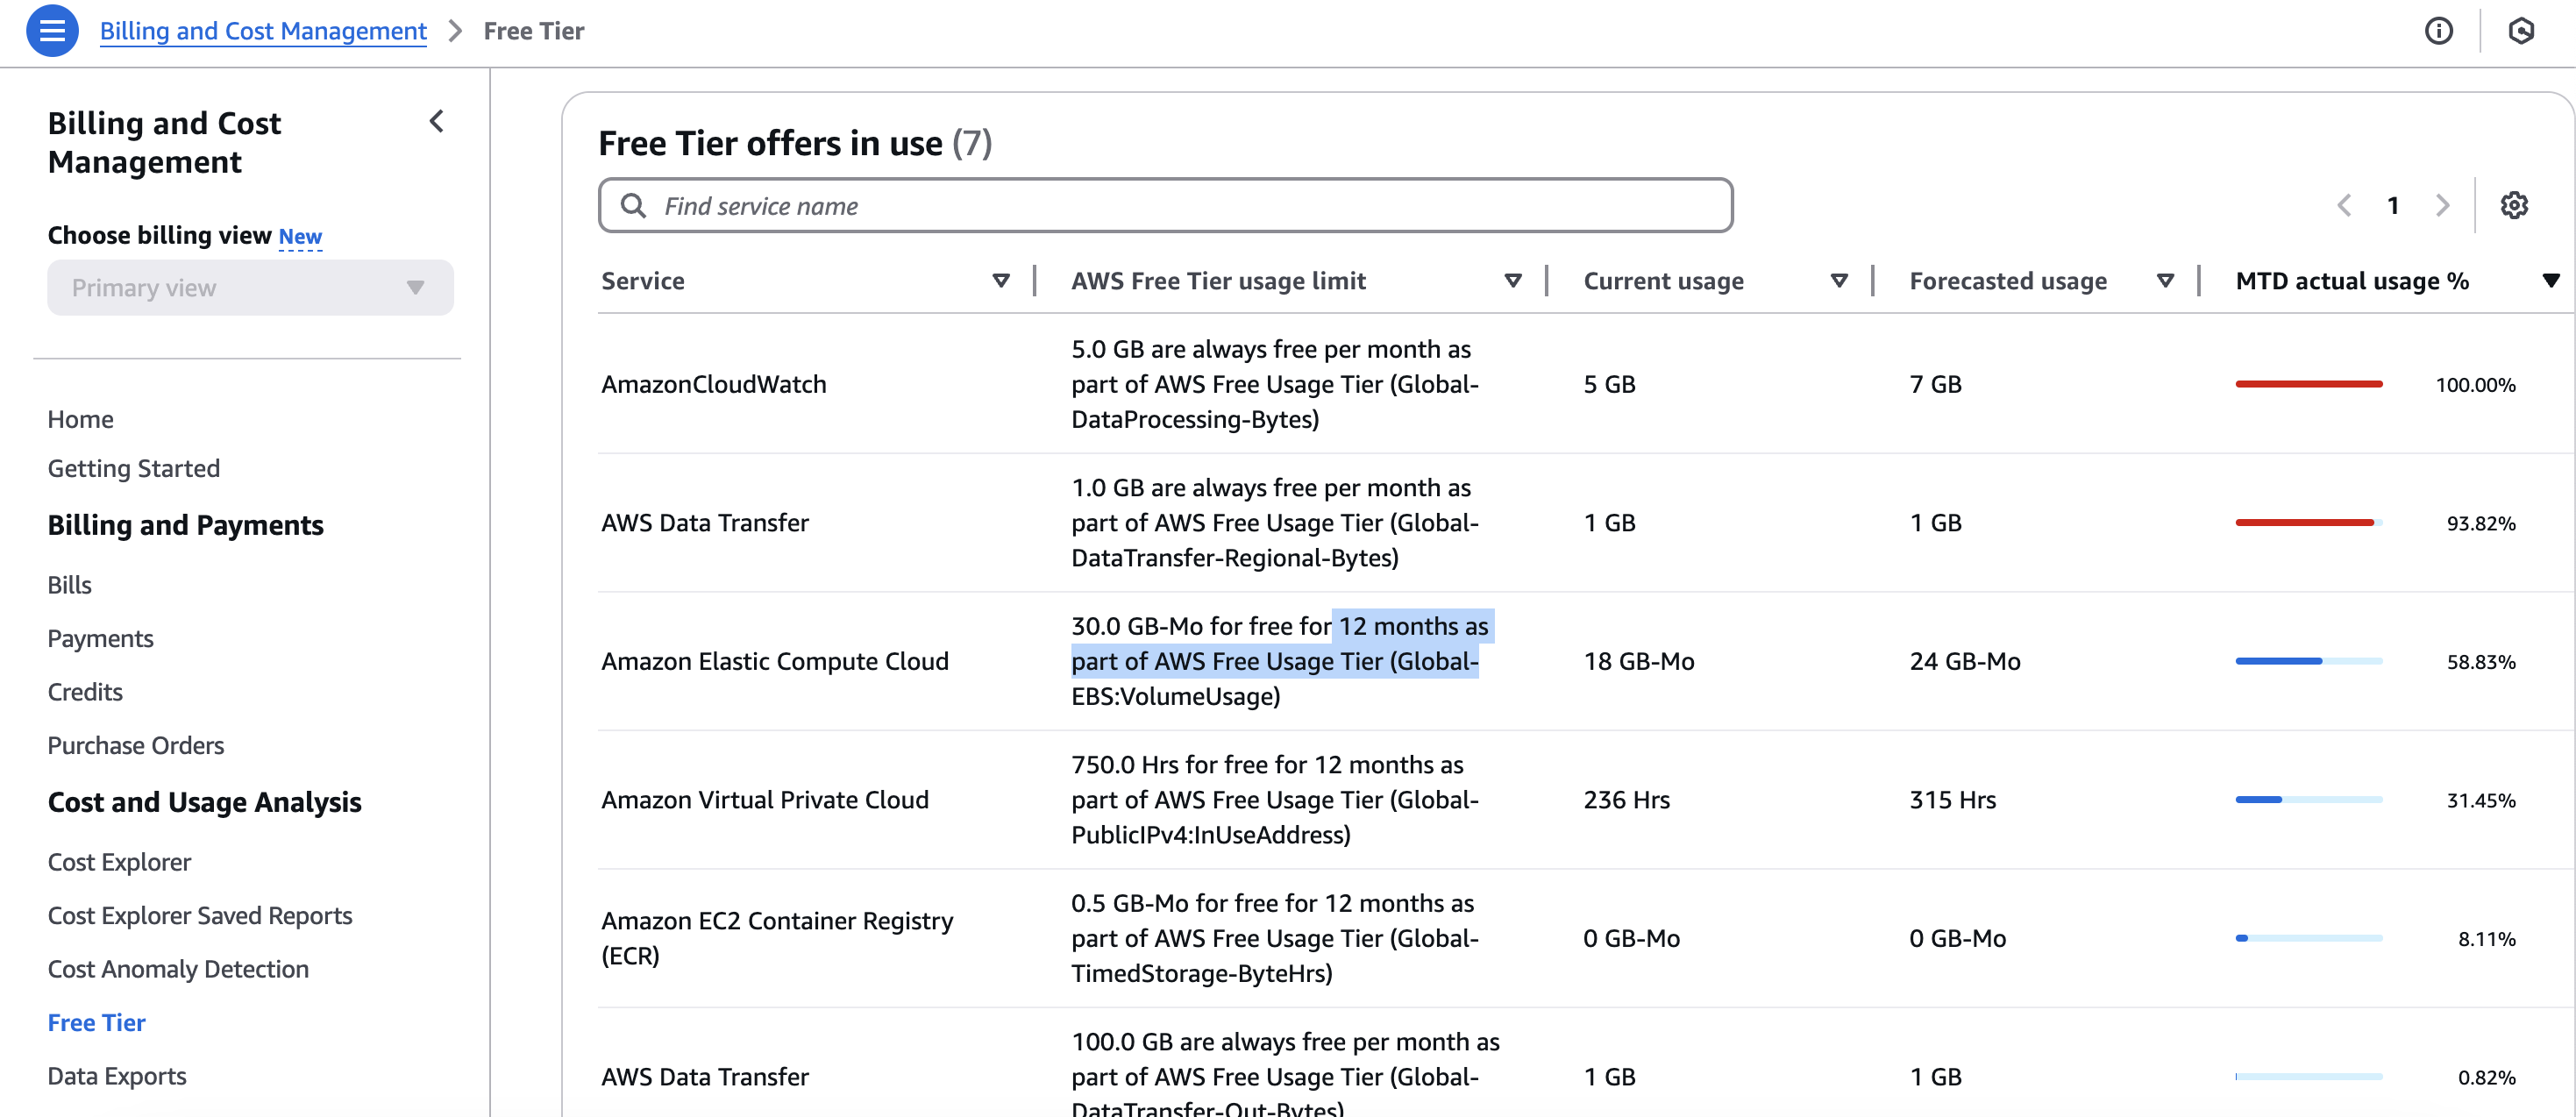Click the 31.45% usage percentage
This screenshot has width=2576, height=1117.
tap(2481, 800)
